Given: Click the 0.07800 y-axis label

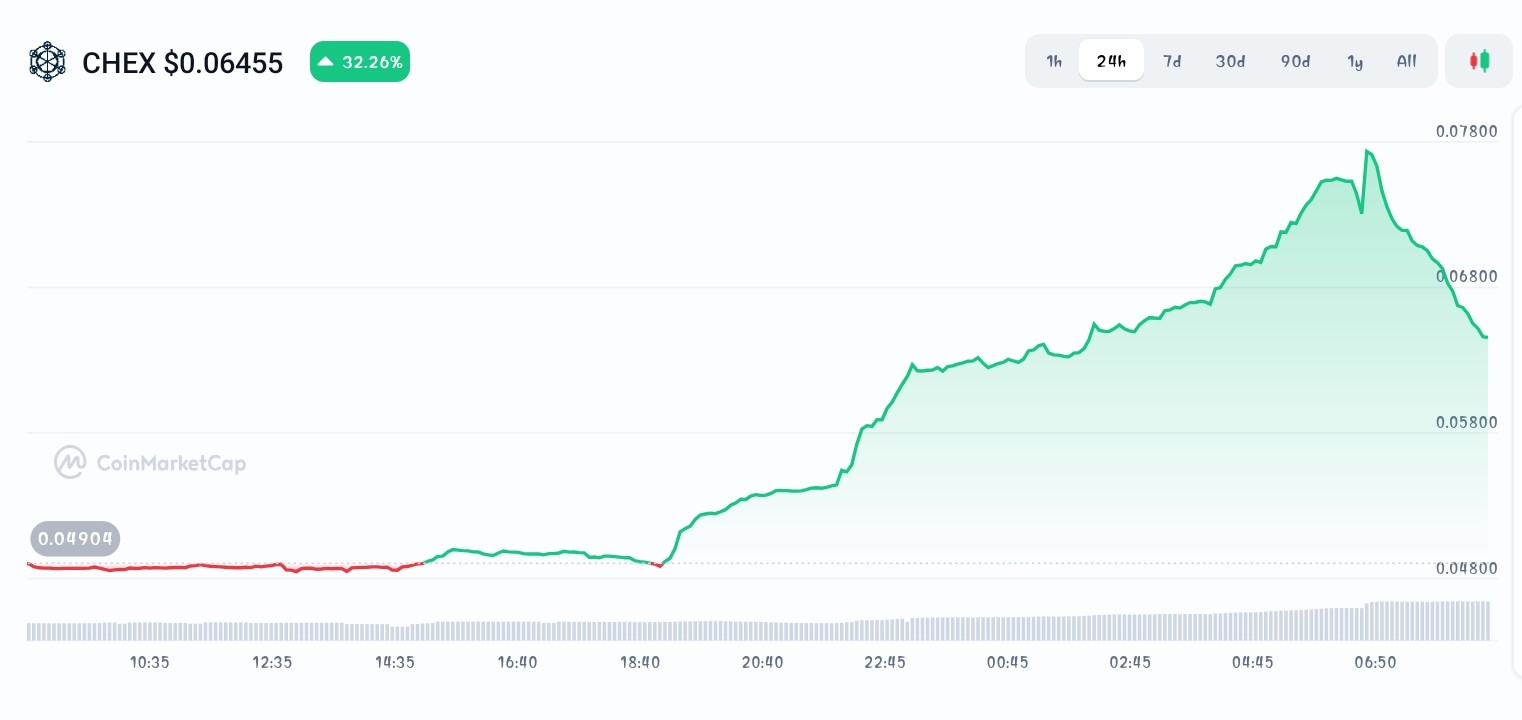Looking at the screenshot, I should coord(1466,131).
